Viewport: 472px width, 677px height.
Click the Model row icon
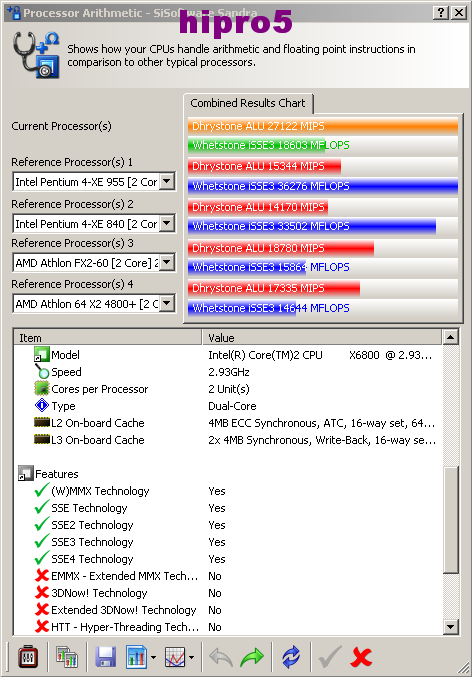point(41,354)
